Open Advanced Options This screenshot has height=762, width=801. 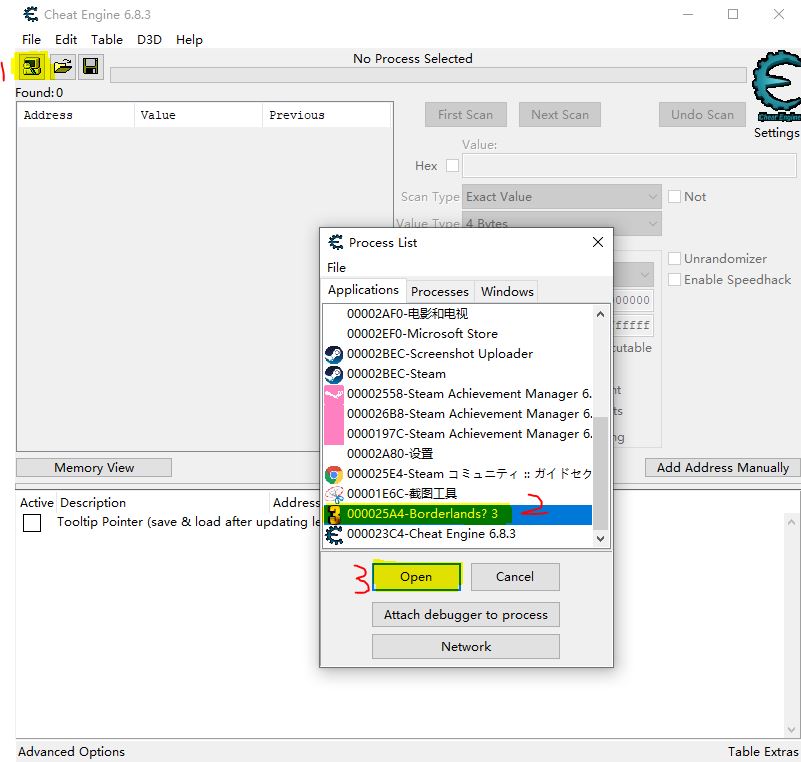(x=72, y=751)
